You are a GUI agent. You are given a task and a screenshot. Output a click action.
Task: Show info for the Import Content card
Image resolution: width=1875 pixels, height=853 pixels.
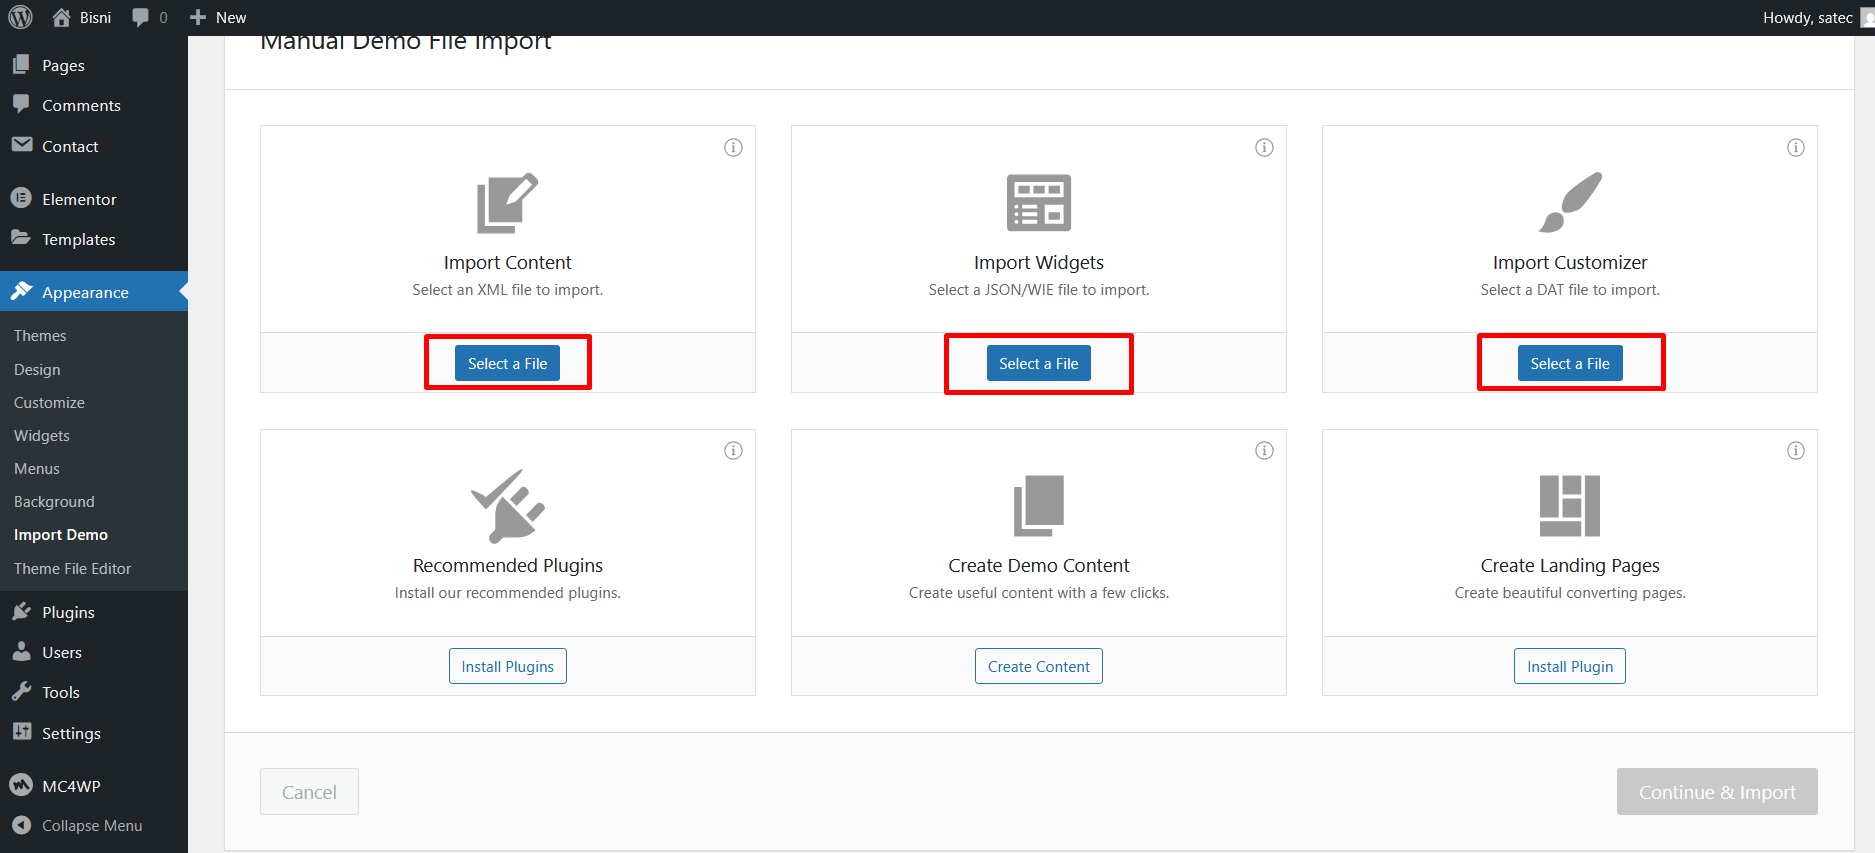pos(733,148)
